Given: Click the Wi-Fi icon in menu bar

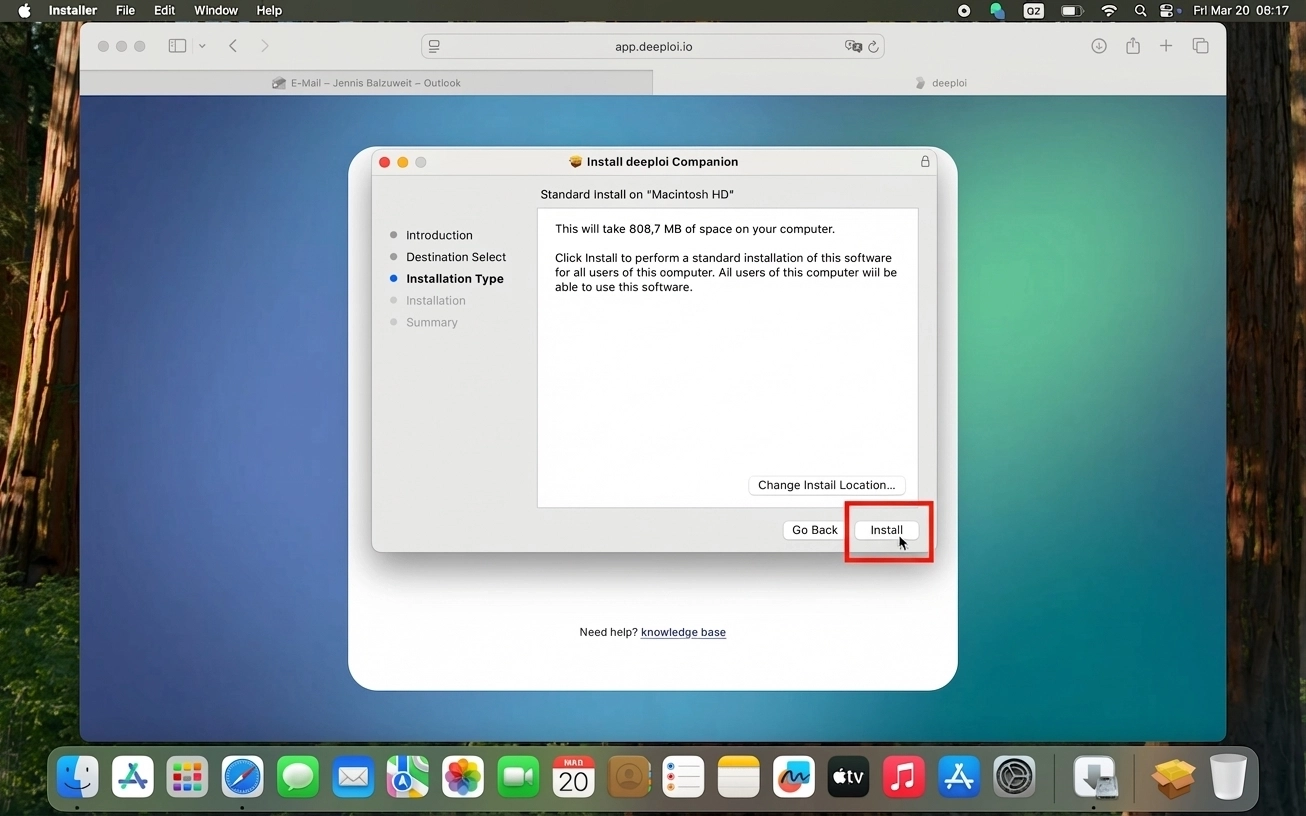Looking at the screenshot, I should point(1108,11).
